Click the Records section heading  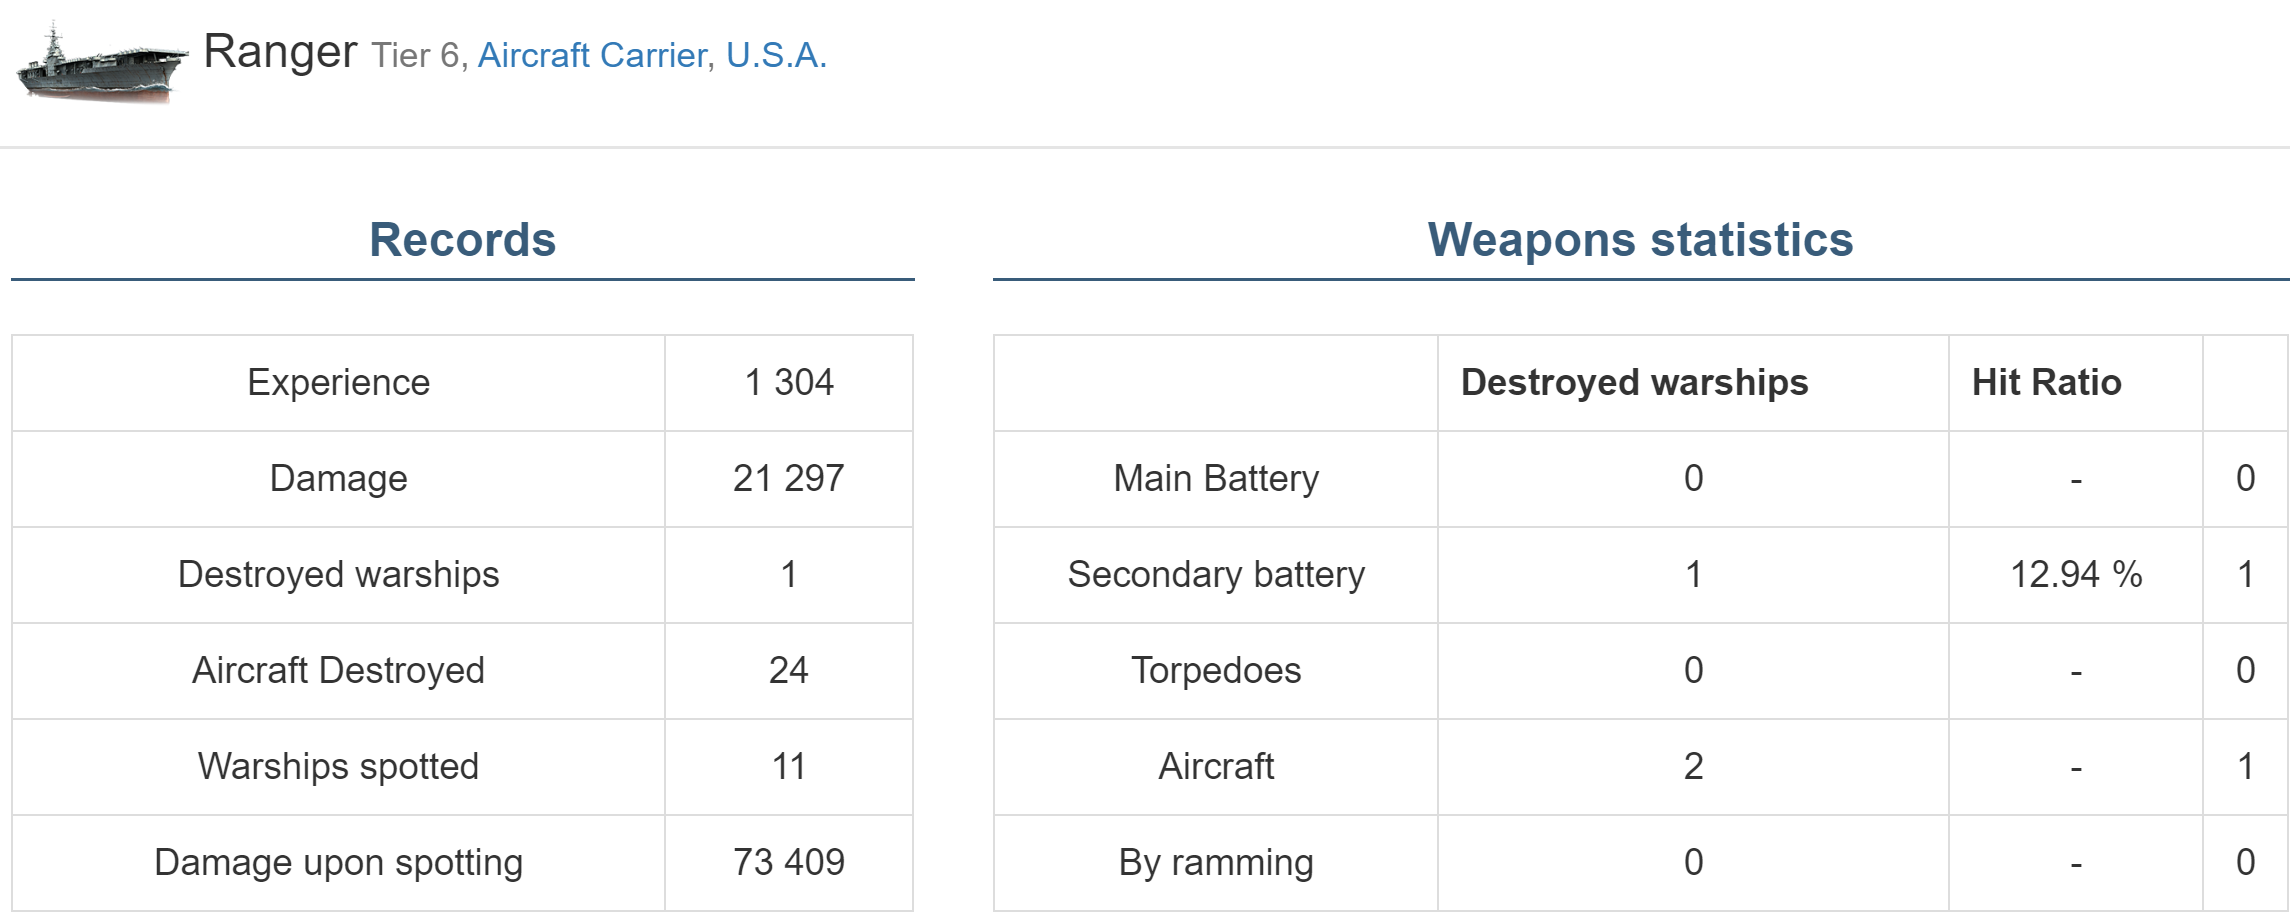point(461,239)
